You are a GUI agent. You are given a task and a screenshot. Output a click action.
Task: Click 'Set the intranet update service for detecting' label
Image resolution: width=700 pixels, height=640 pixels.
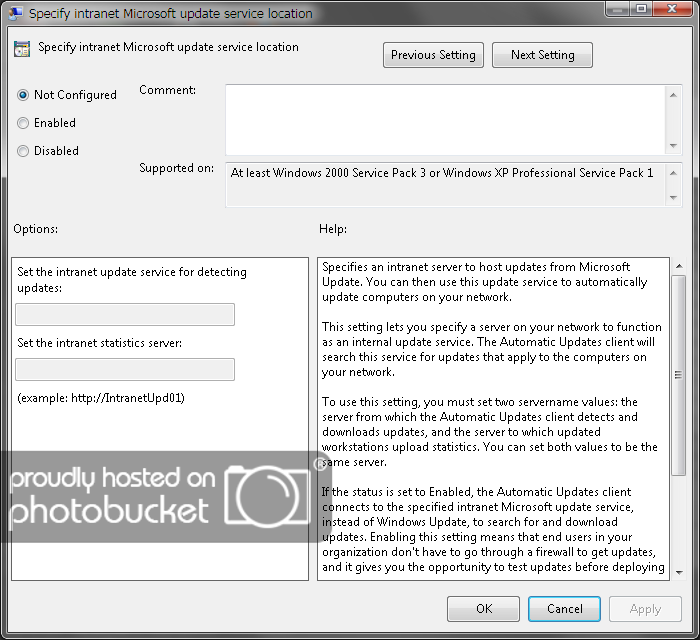pos(132,272)
